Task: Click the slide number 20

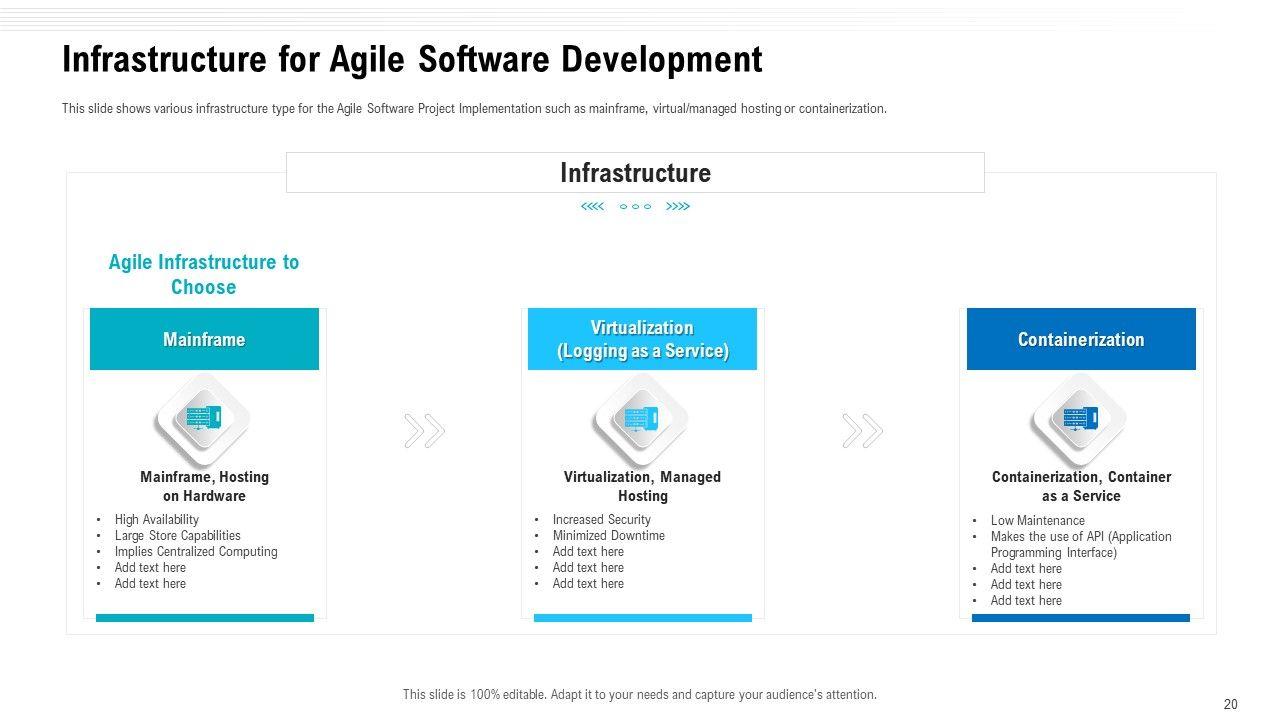Action: (x=1230, y=704)
